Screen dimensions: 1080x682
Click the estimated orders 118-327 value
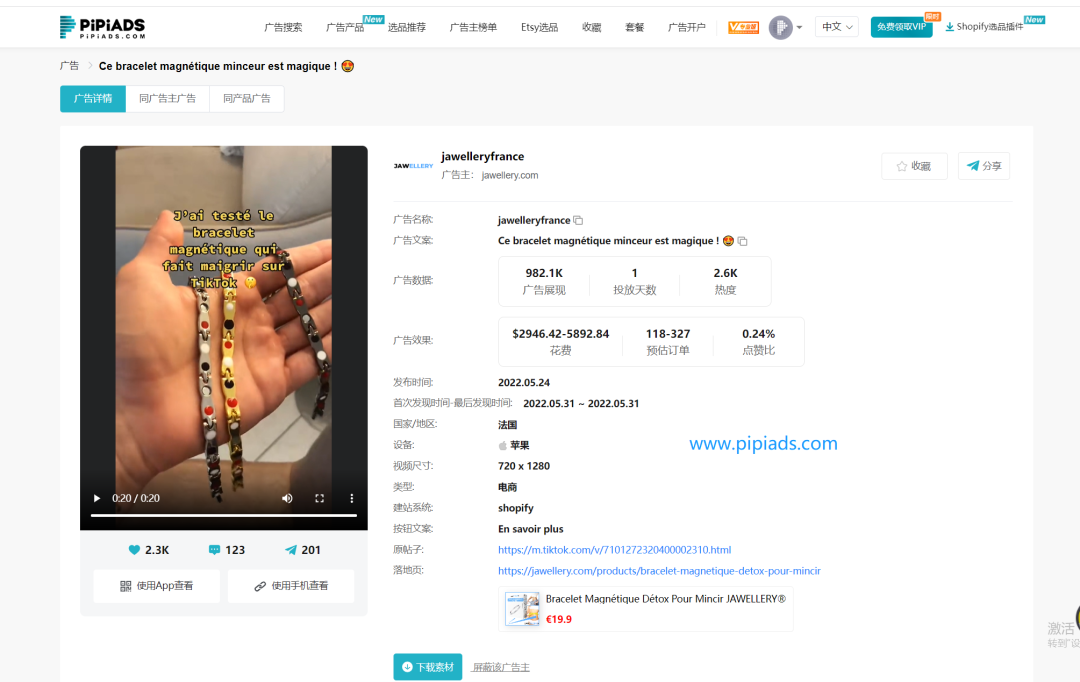pos(667,334)
